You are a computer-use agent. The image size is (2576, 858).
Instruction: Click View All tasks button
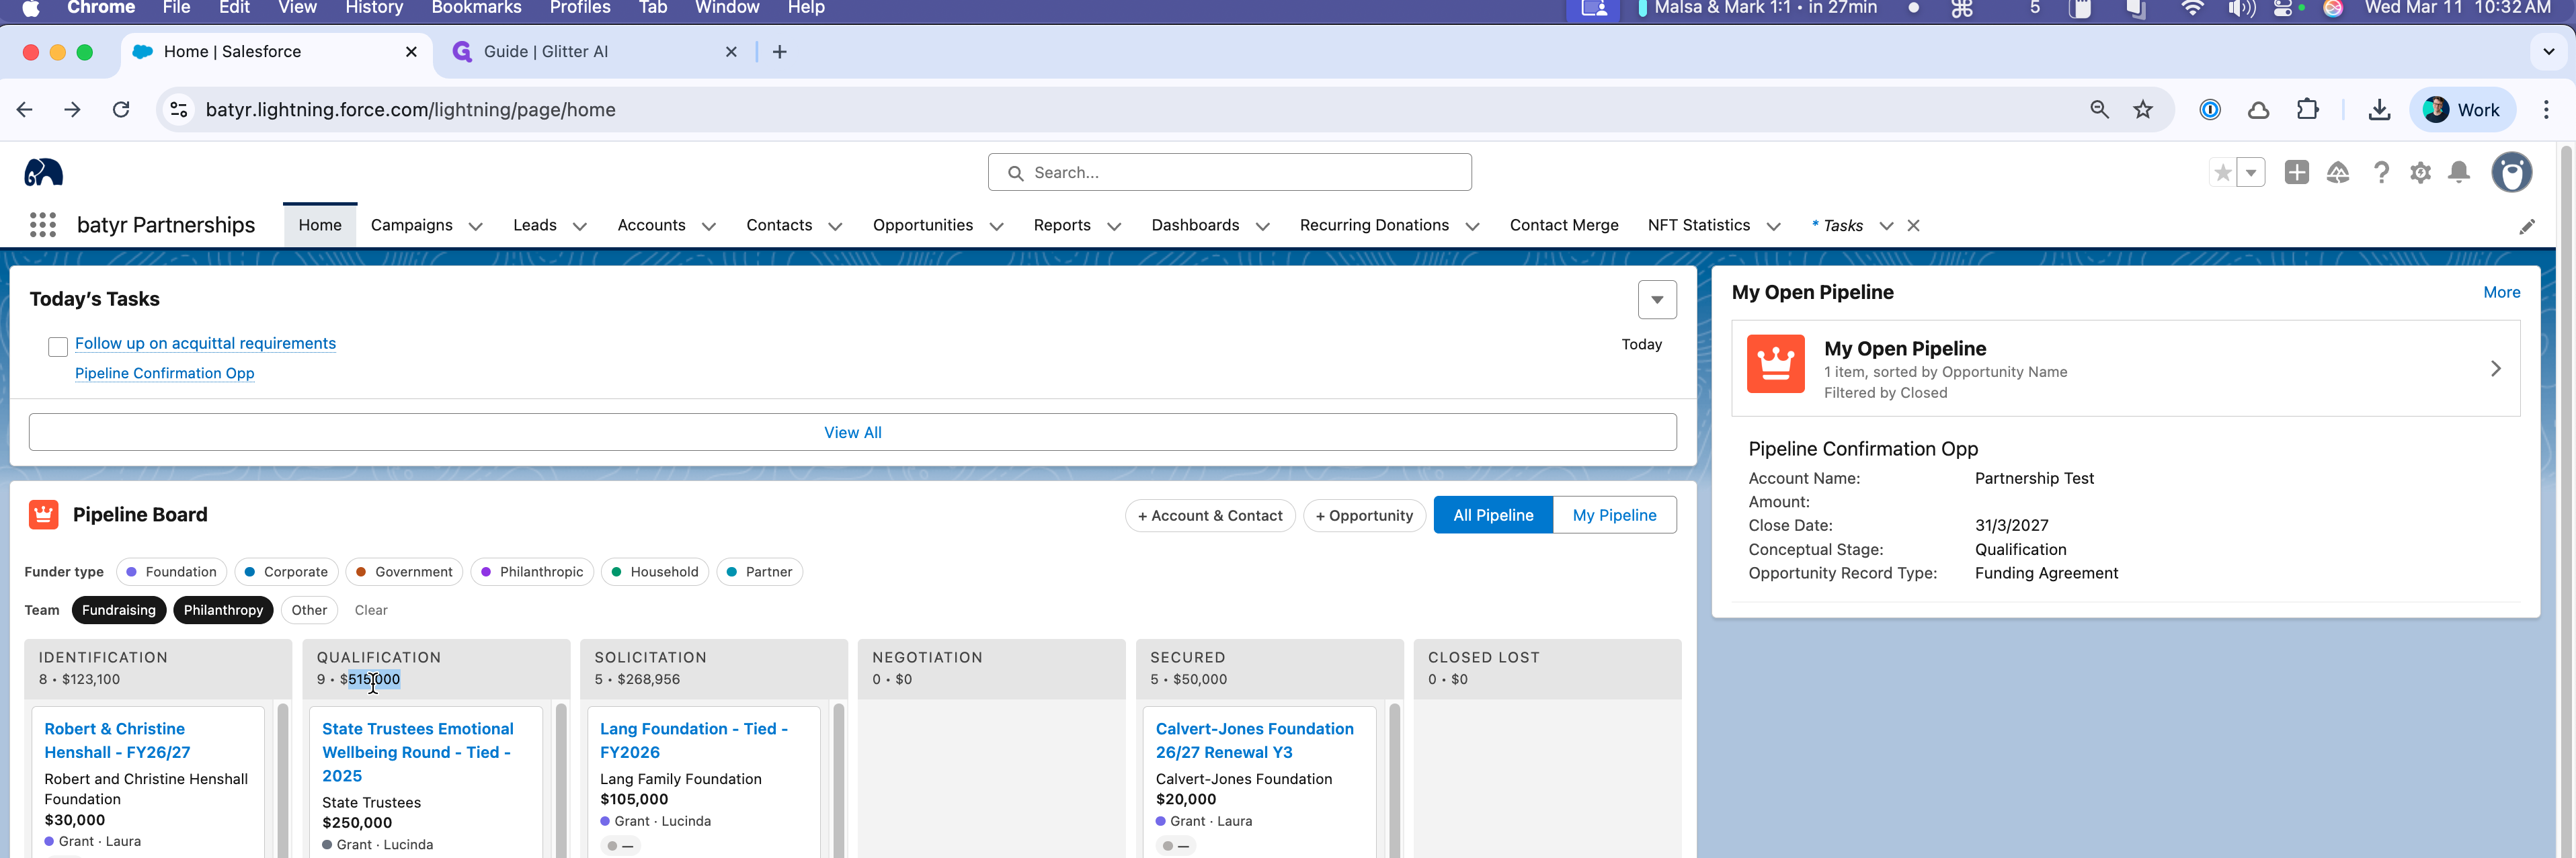point(853,433)
